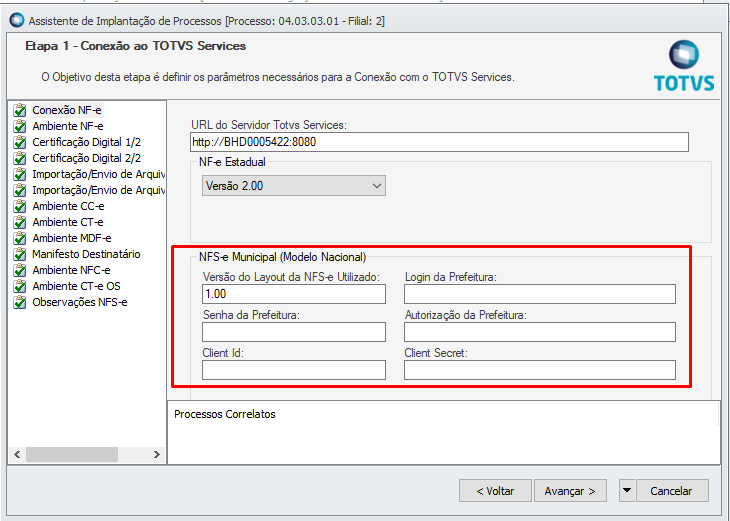
Task: Click the NFS-e Municipal (Modelo Nacional) label
Action: 283,257
